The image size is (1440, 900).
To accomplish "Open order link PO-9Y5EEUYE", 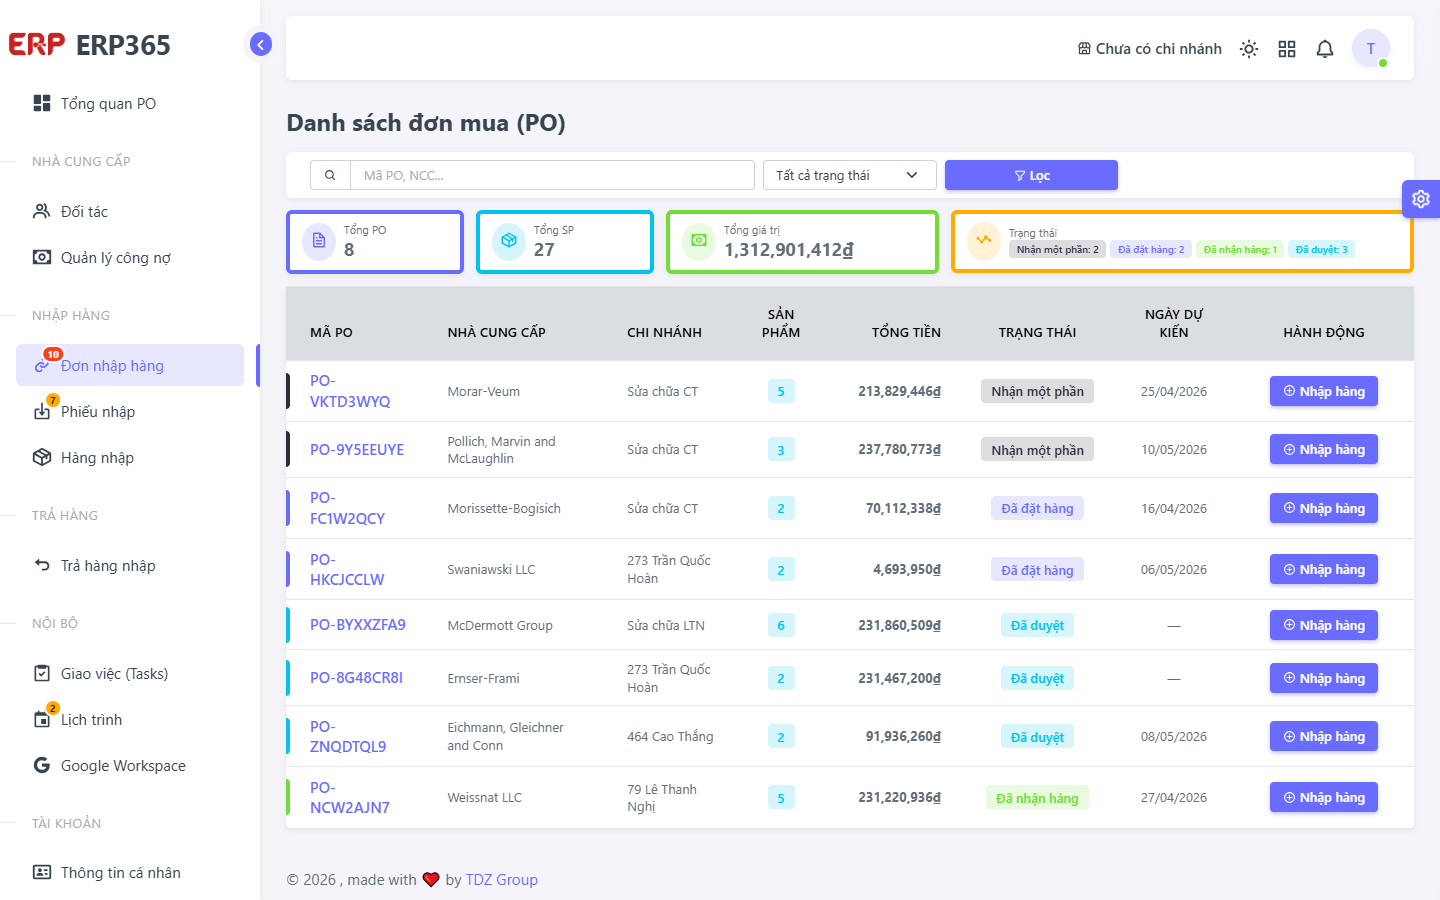I will tap(357, 450).
